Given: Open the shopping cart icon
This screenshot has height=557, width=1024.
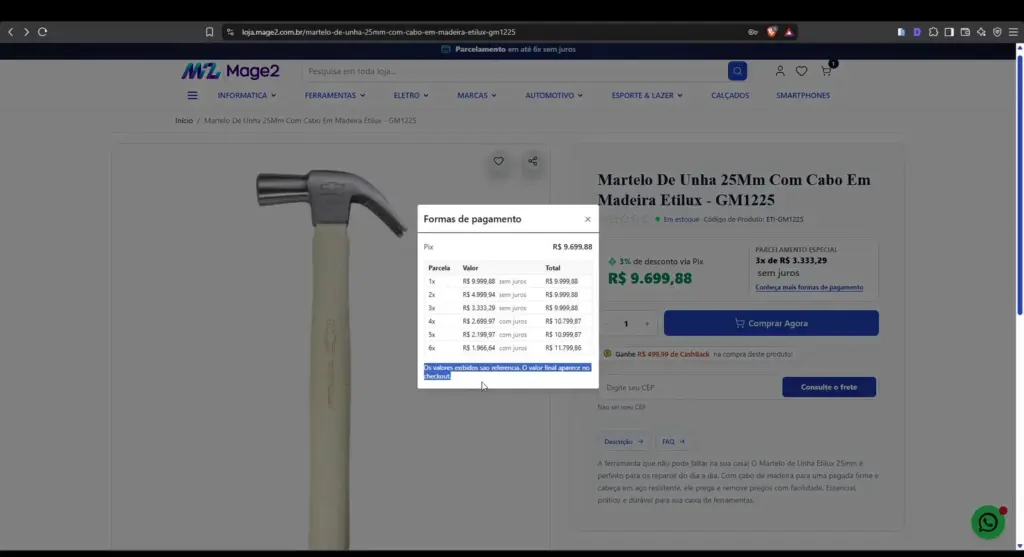Looking at the screenshot, I should (x=826, y=71).
